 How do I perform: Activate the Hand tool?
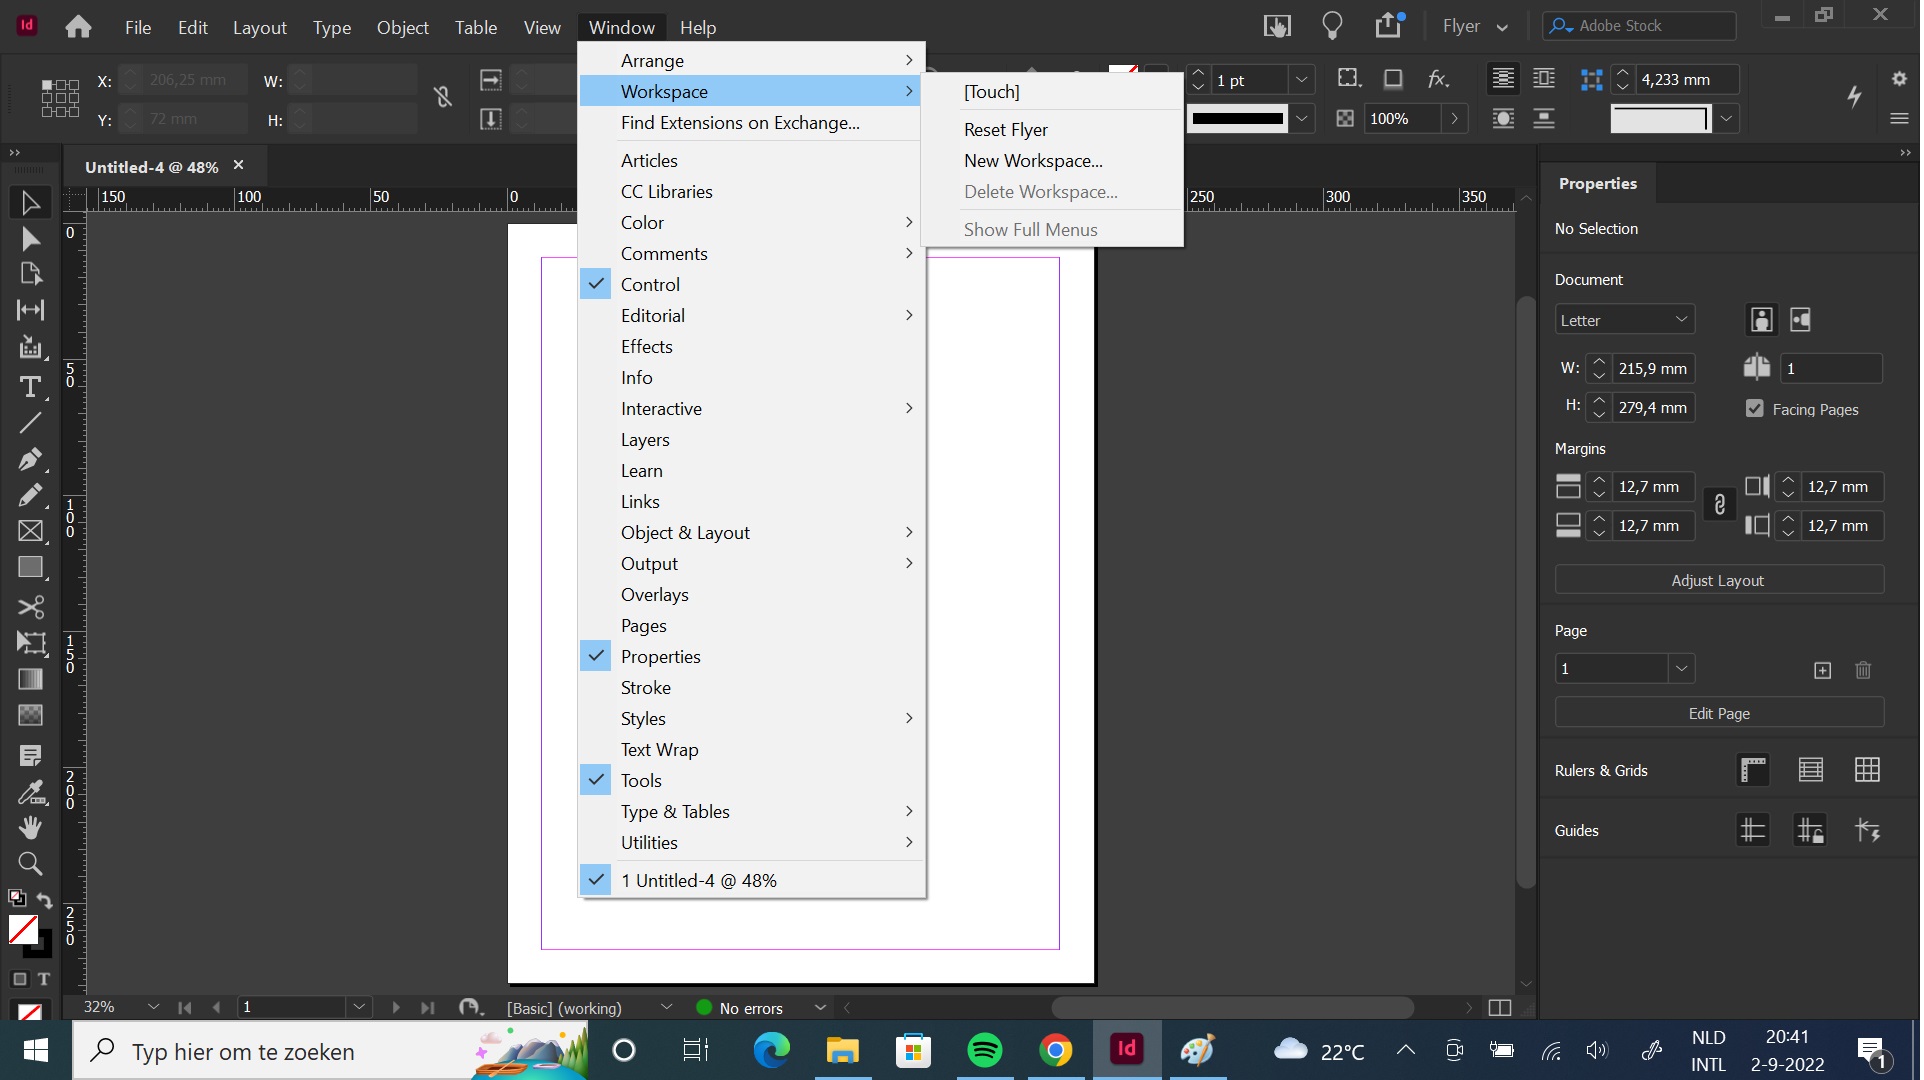[30, 827]
